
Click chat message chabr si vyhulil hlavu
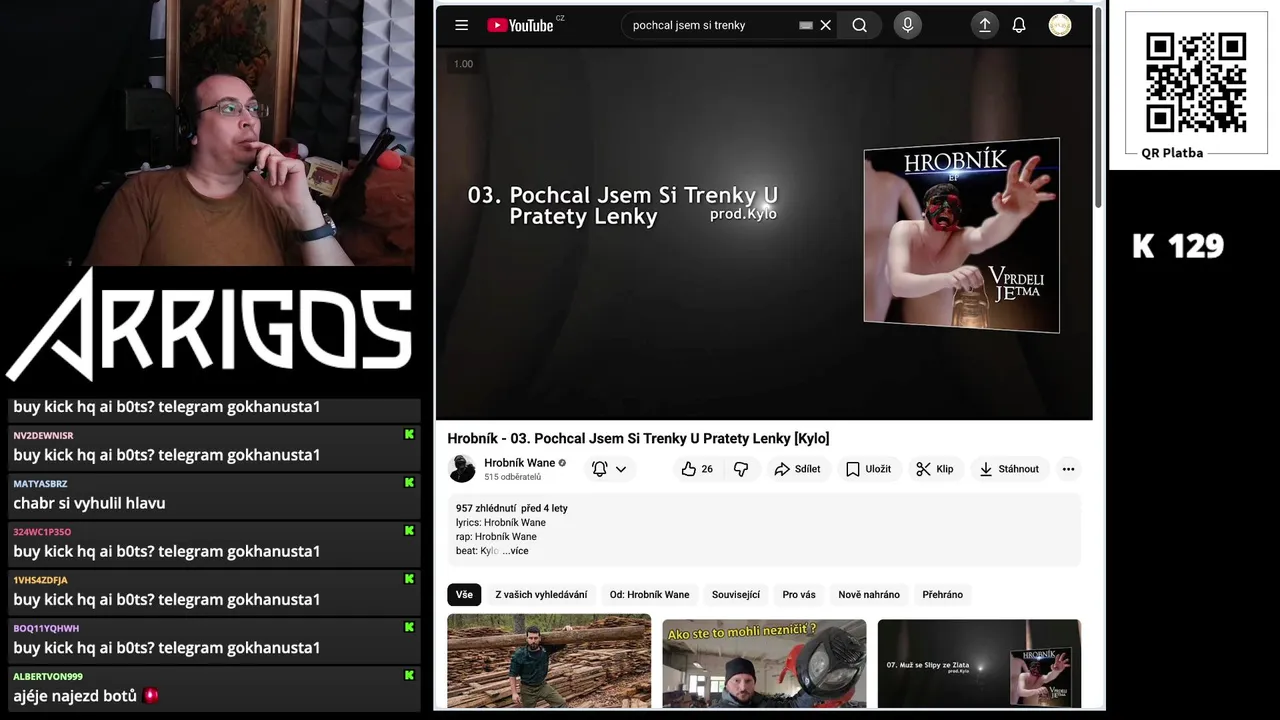(x=89, y=503)
